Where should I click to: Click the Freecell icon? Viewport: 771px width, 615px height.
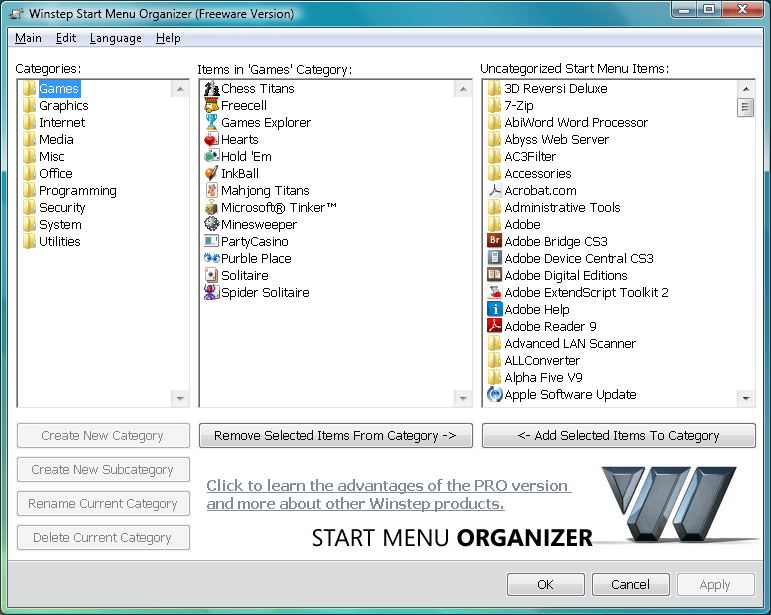pyautogui.click(x=211, y=105)
